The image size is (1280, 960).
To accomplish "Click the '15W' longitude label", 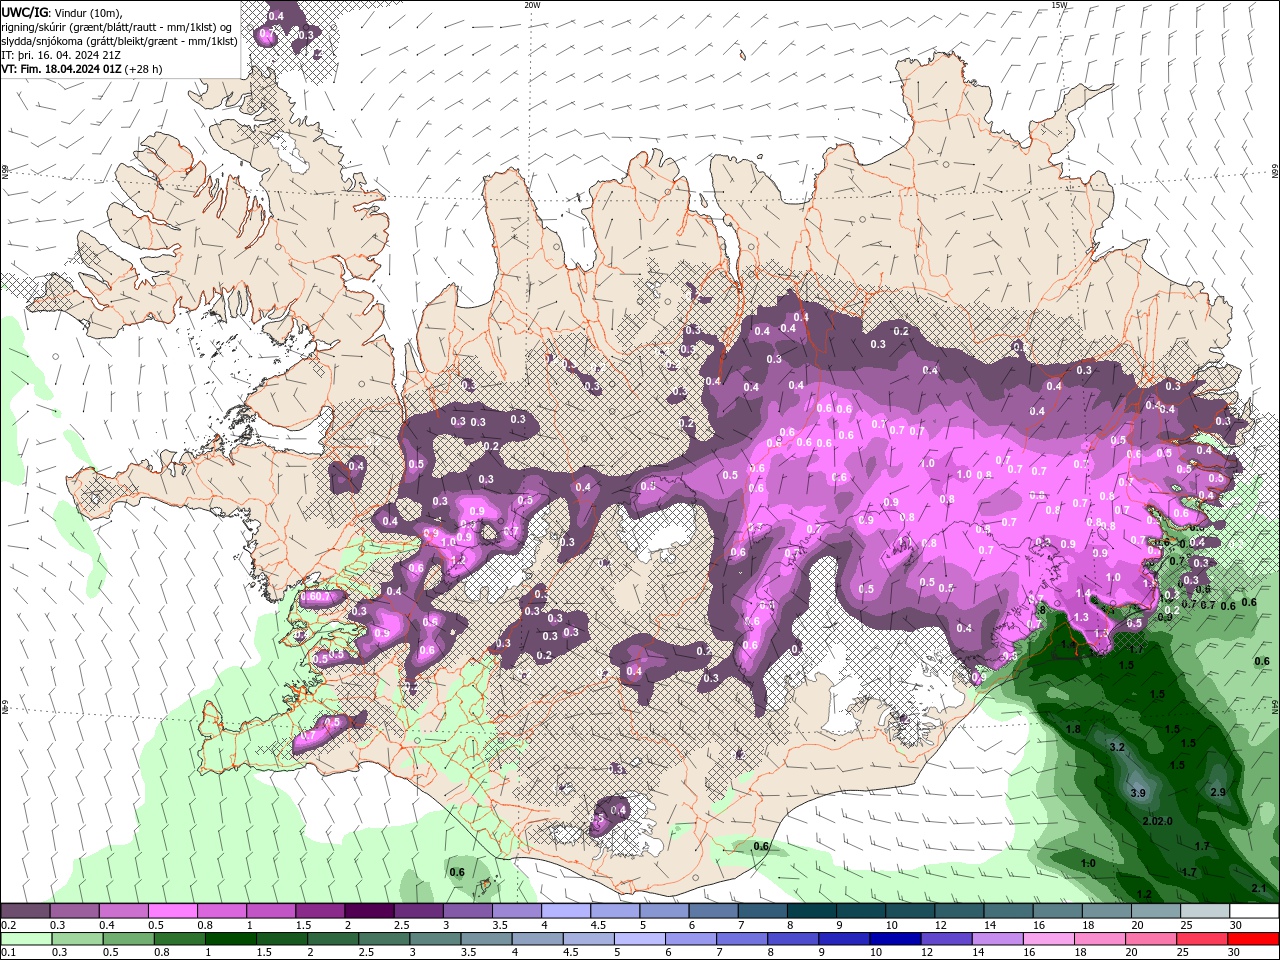I will tap(1060, 5).
